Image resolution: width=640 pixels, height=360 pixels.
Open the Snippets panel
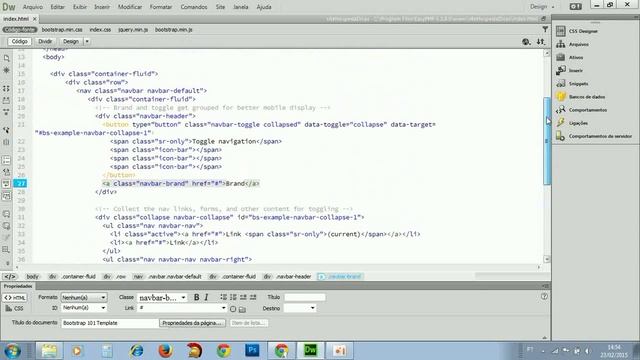(573, 84)
